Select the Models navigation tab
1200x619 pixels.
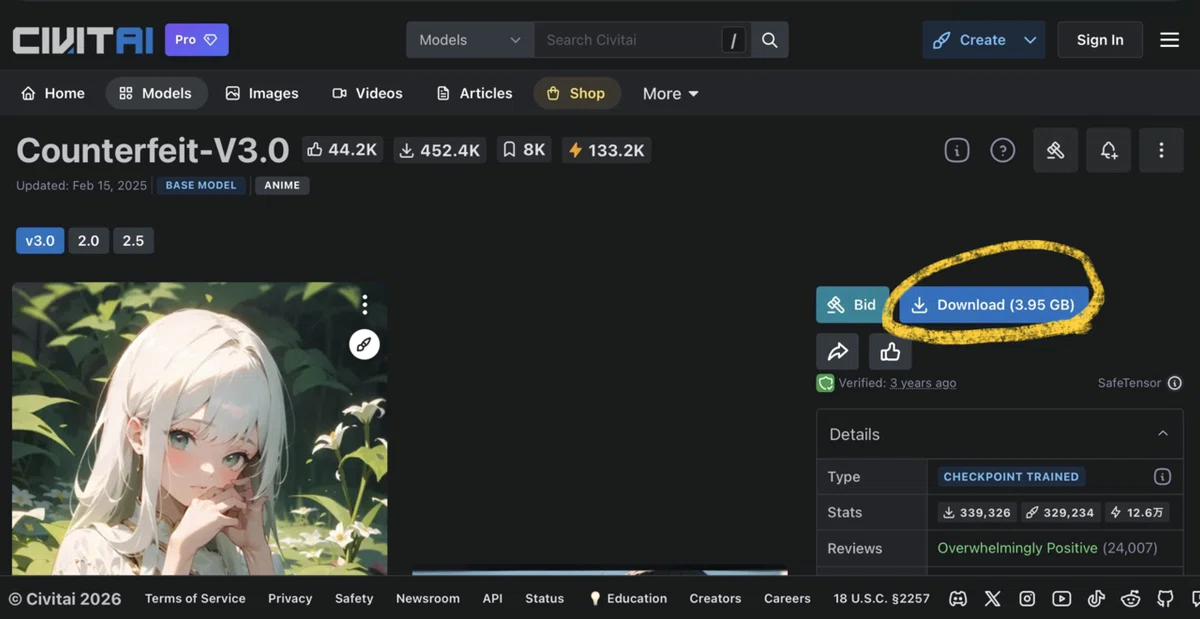click(x=156, y=93)
